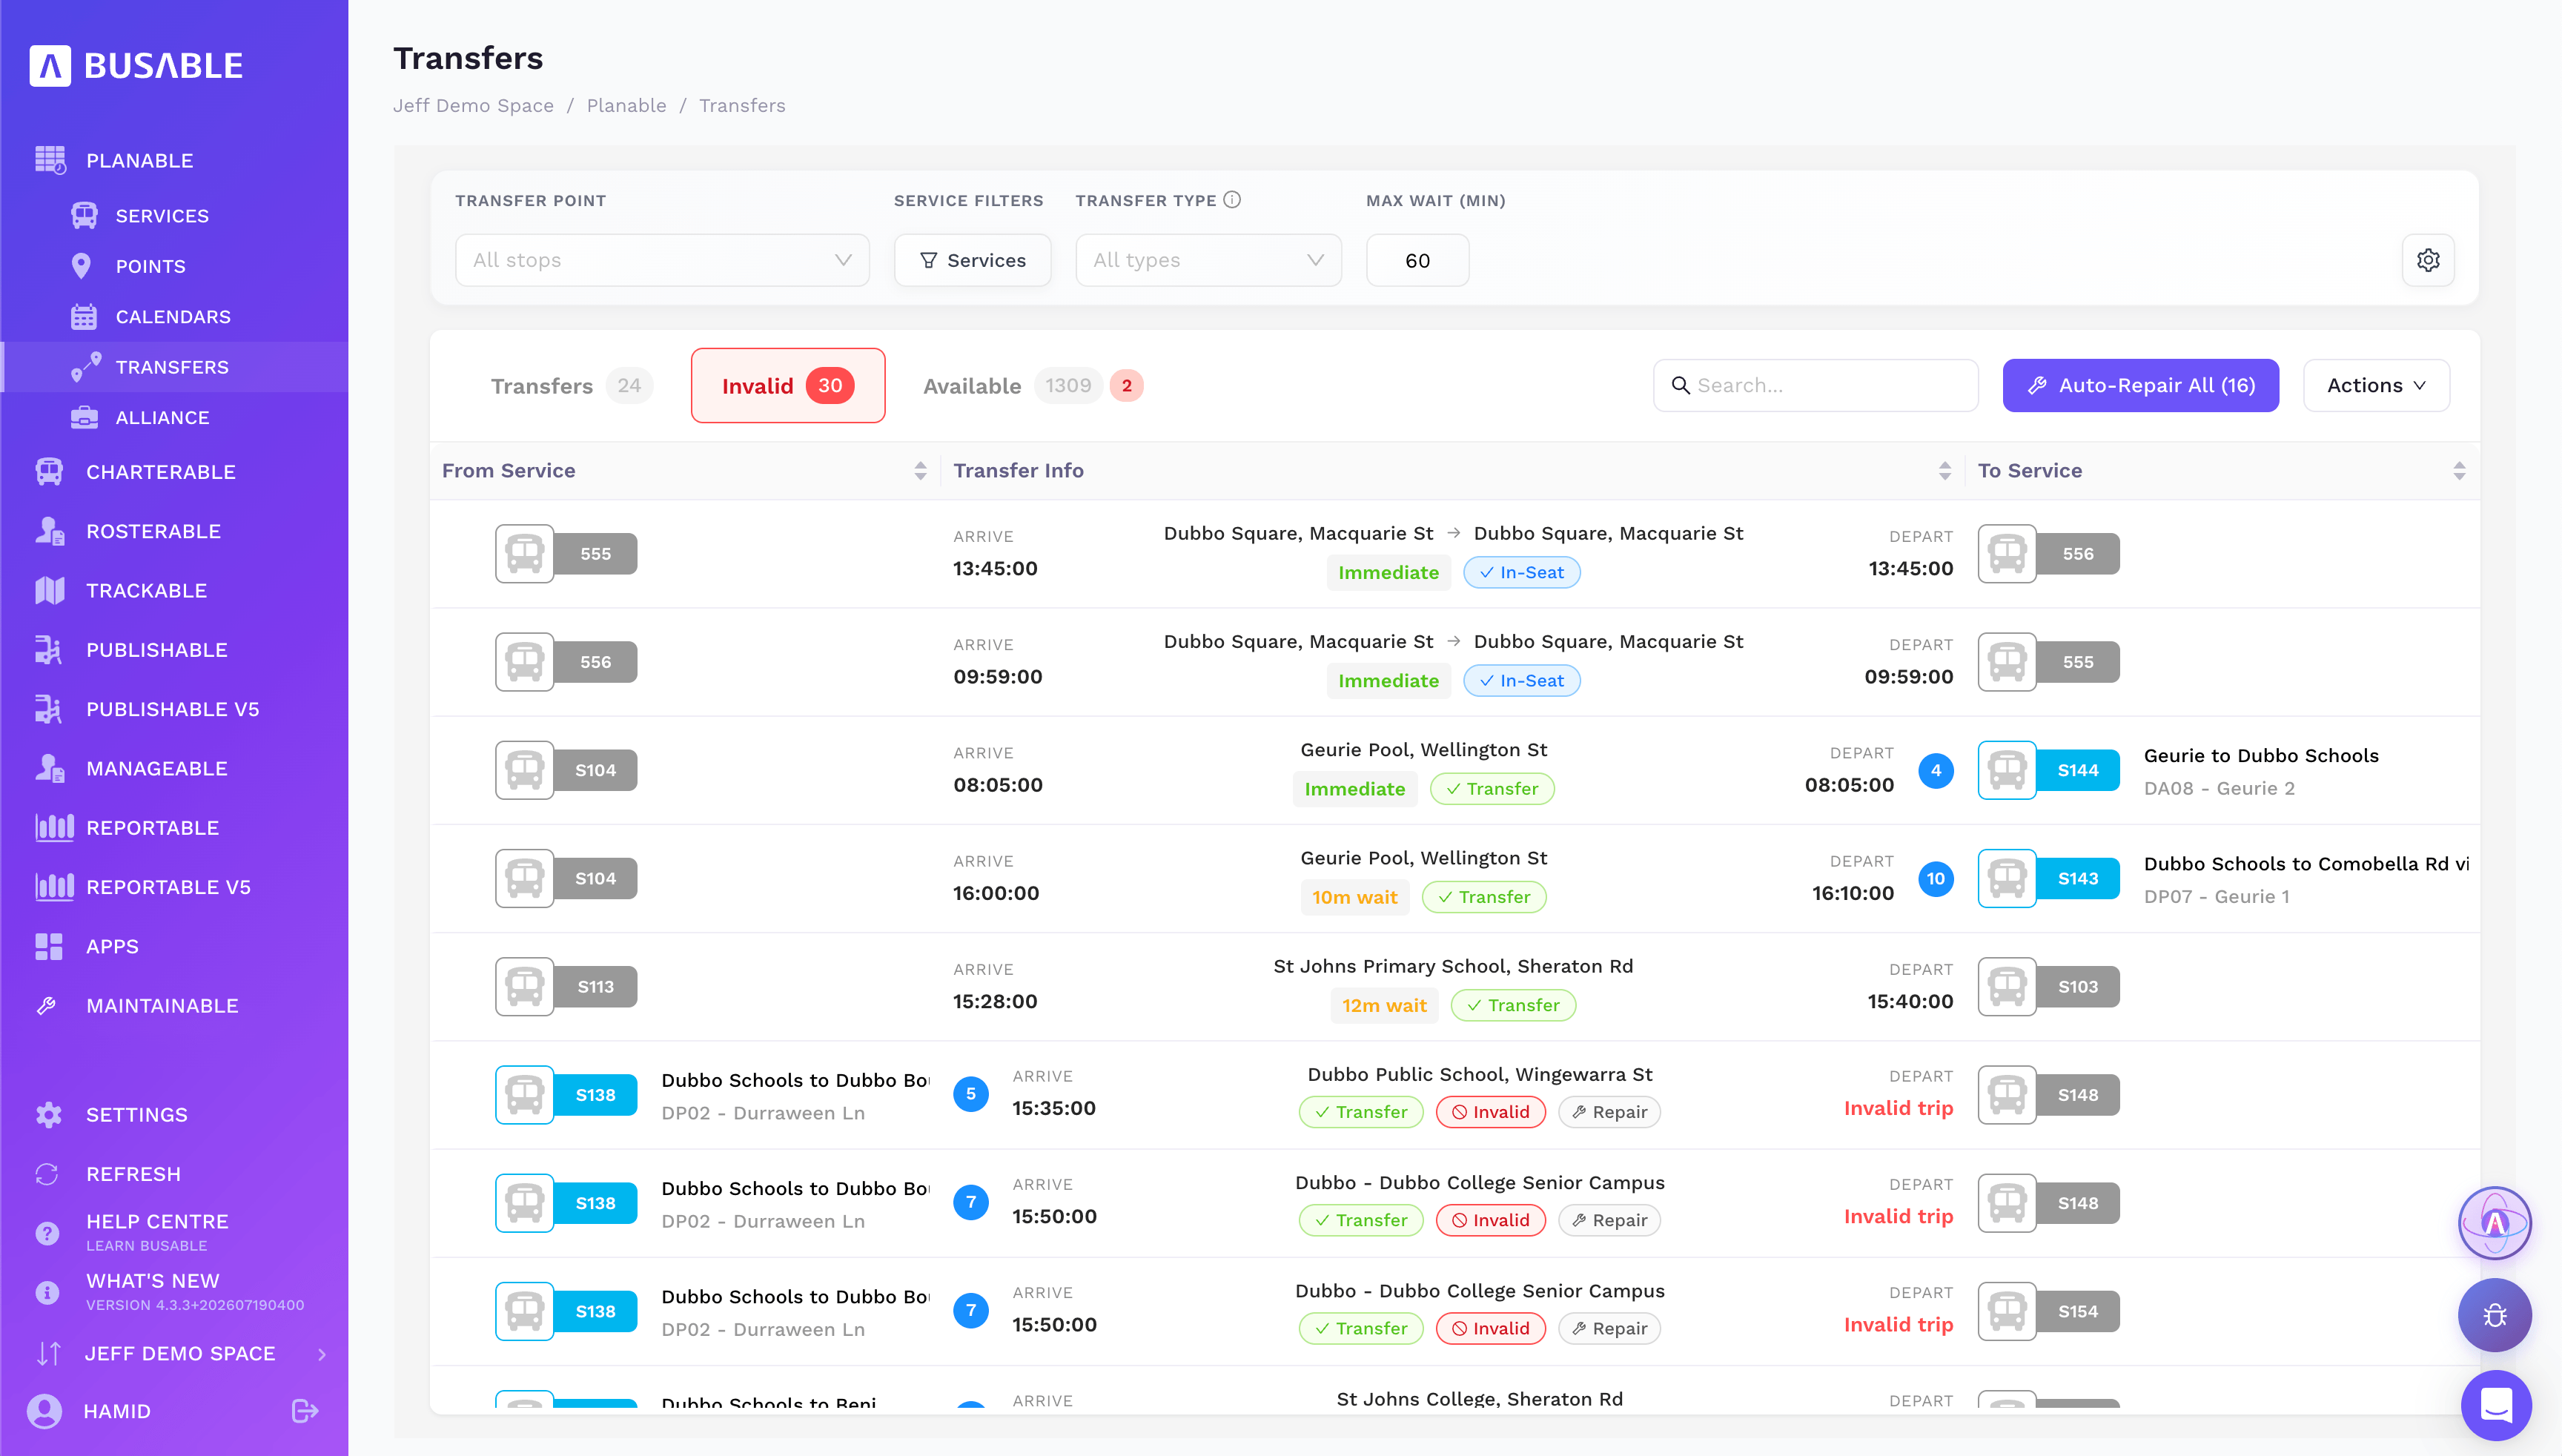Click the S144 bus service badge
Image resolution: width=2562 pixels, height=1456 pixels.
[x=2048, y=770]
